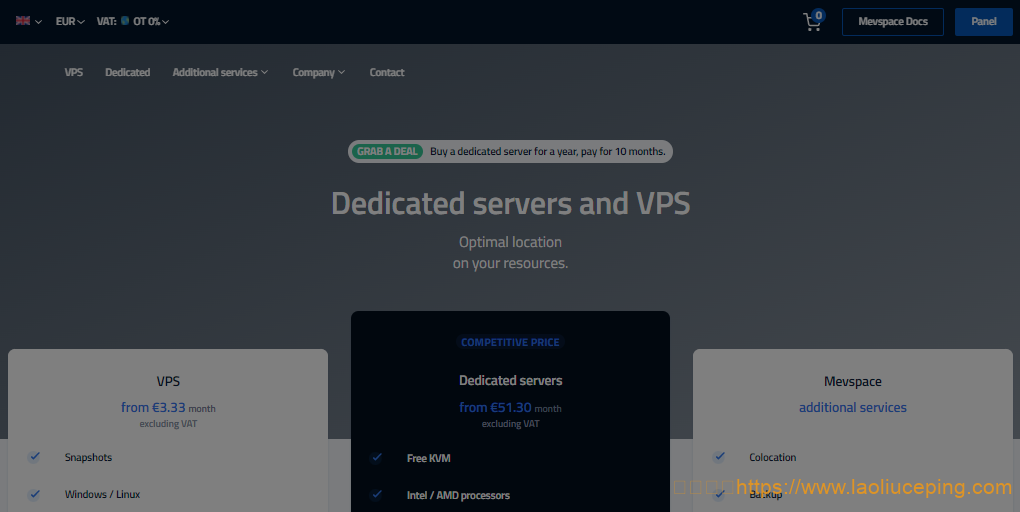This screenshot has height=512, width=1020.
Task: Click the globe icon beside VAT
Action: tap(125, 21)
